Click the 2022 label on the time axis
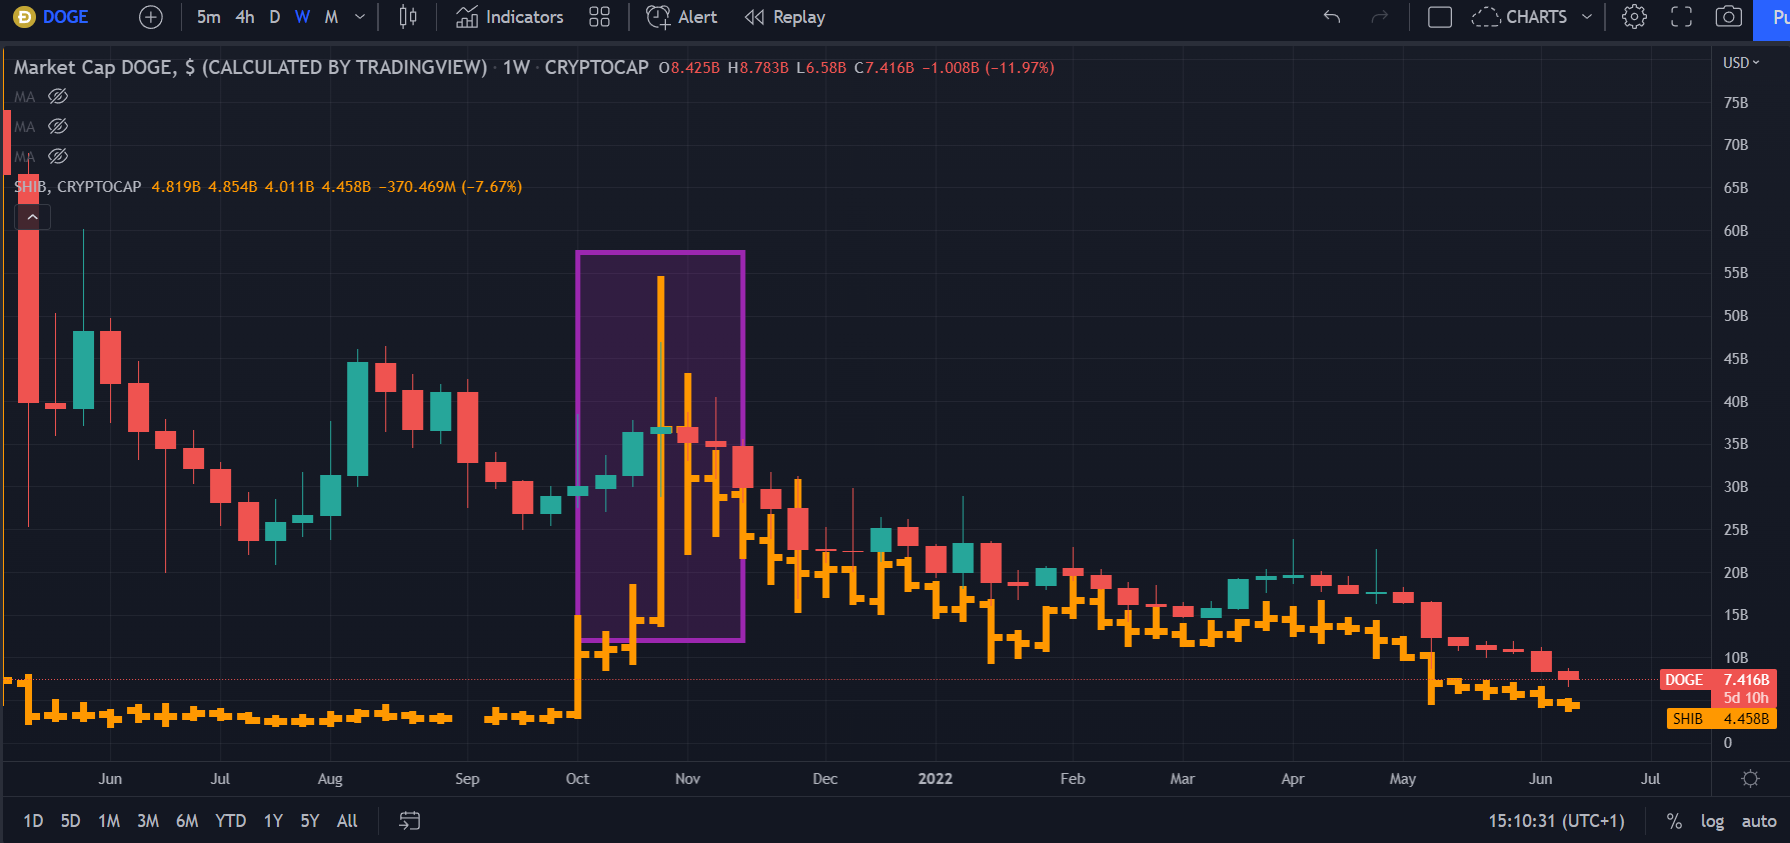Viewport: 1790px width, 843px height. (x=935, y=778)
